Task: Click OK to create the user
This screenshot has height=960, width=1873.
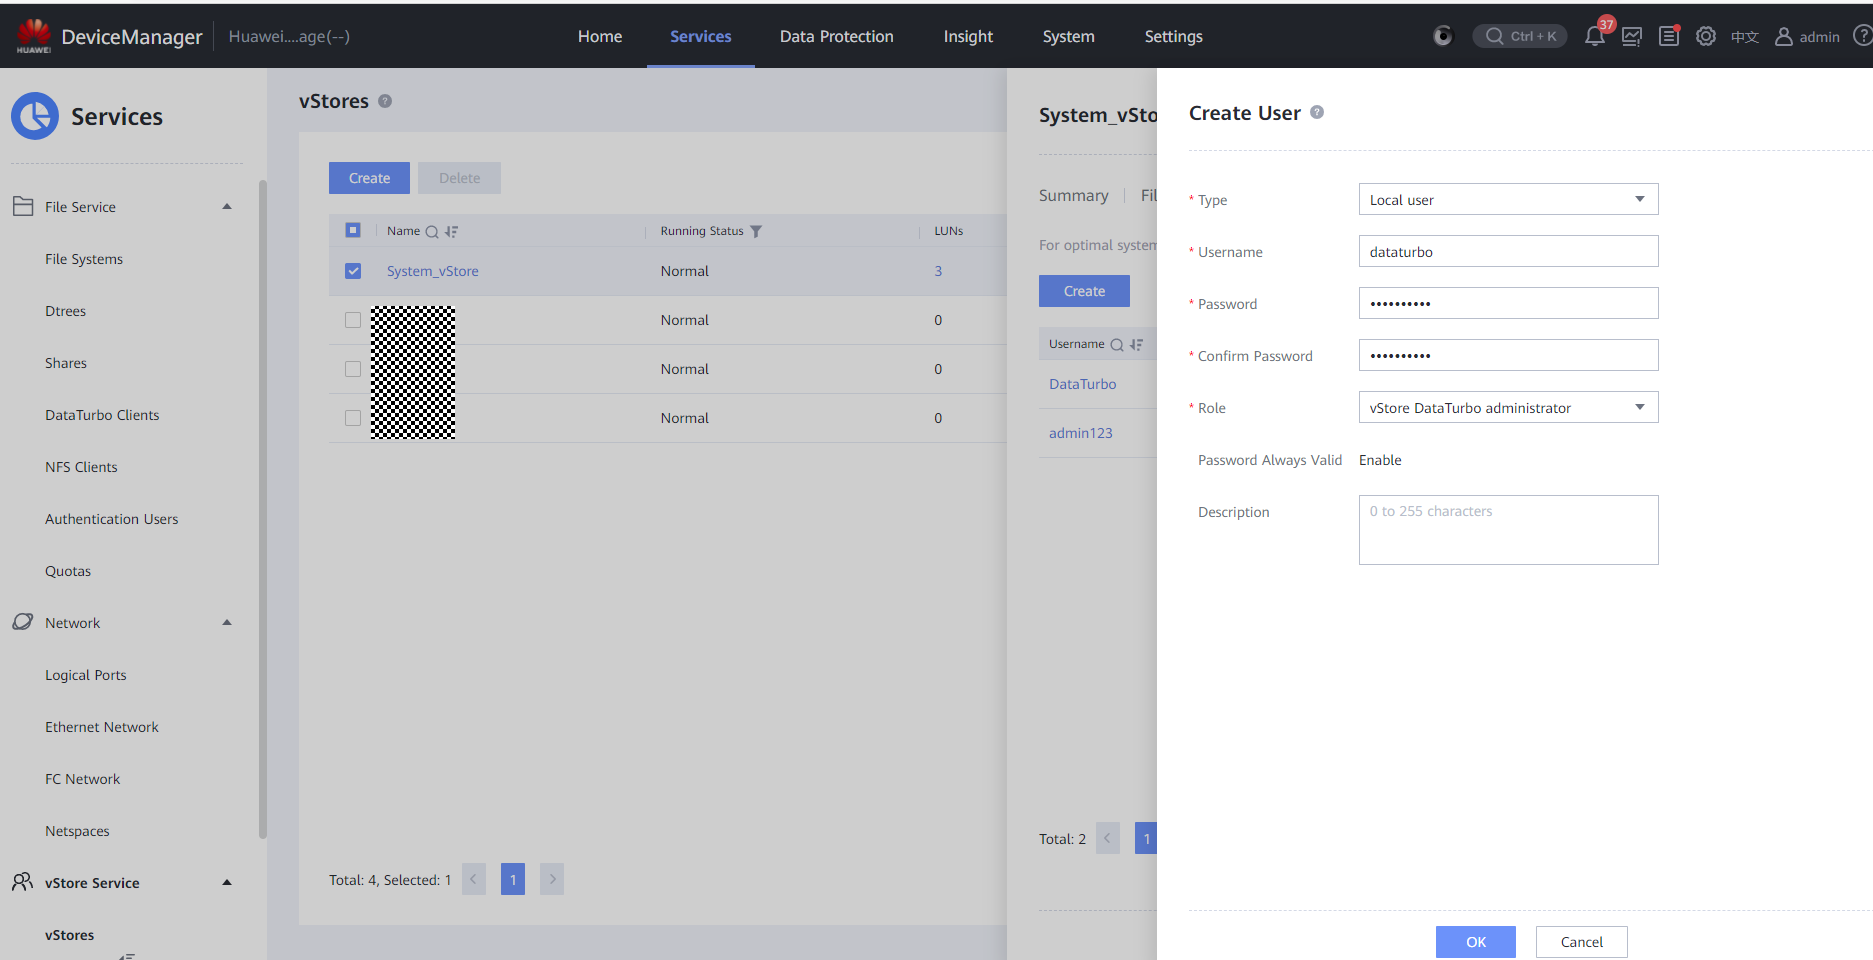Action: [x=1475, y=942]
